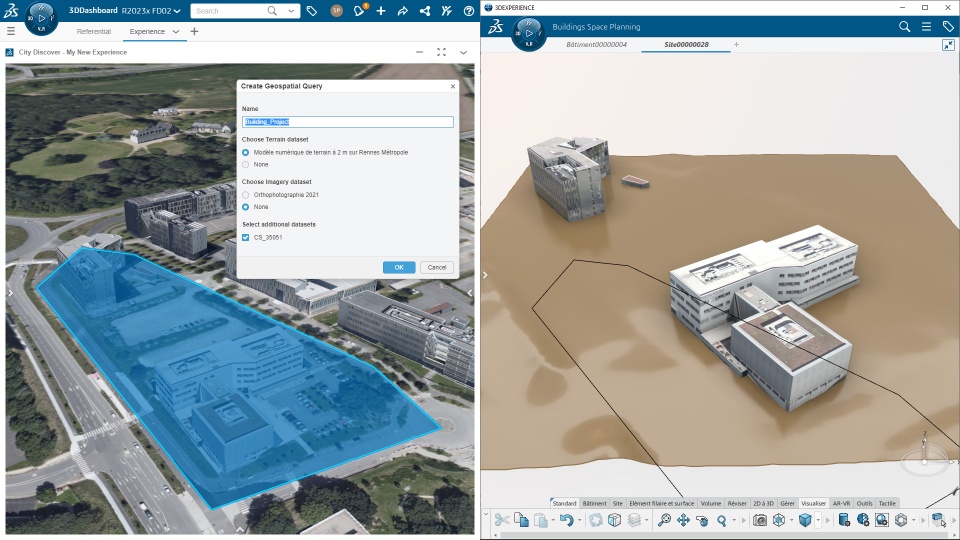
Task: Click the magnifier in the 3DDashboard search box
Action: [x=272, y=11]
